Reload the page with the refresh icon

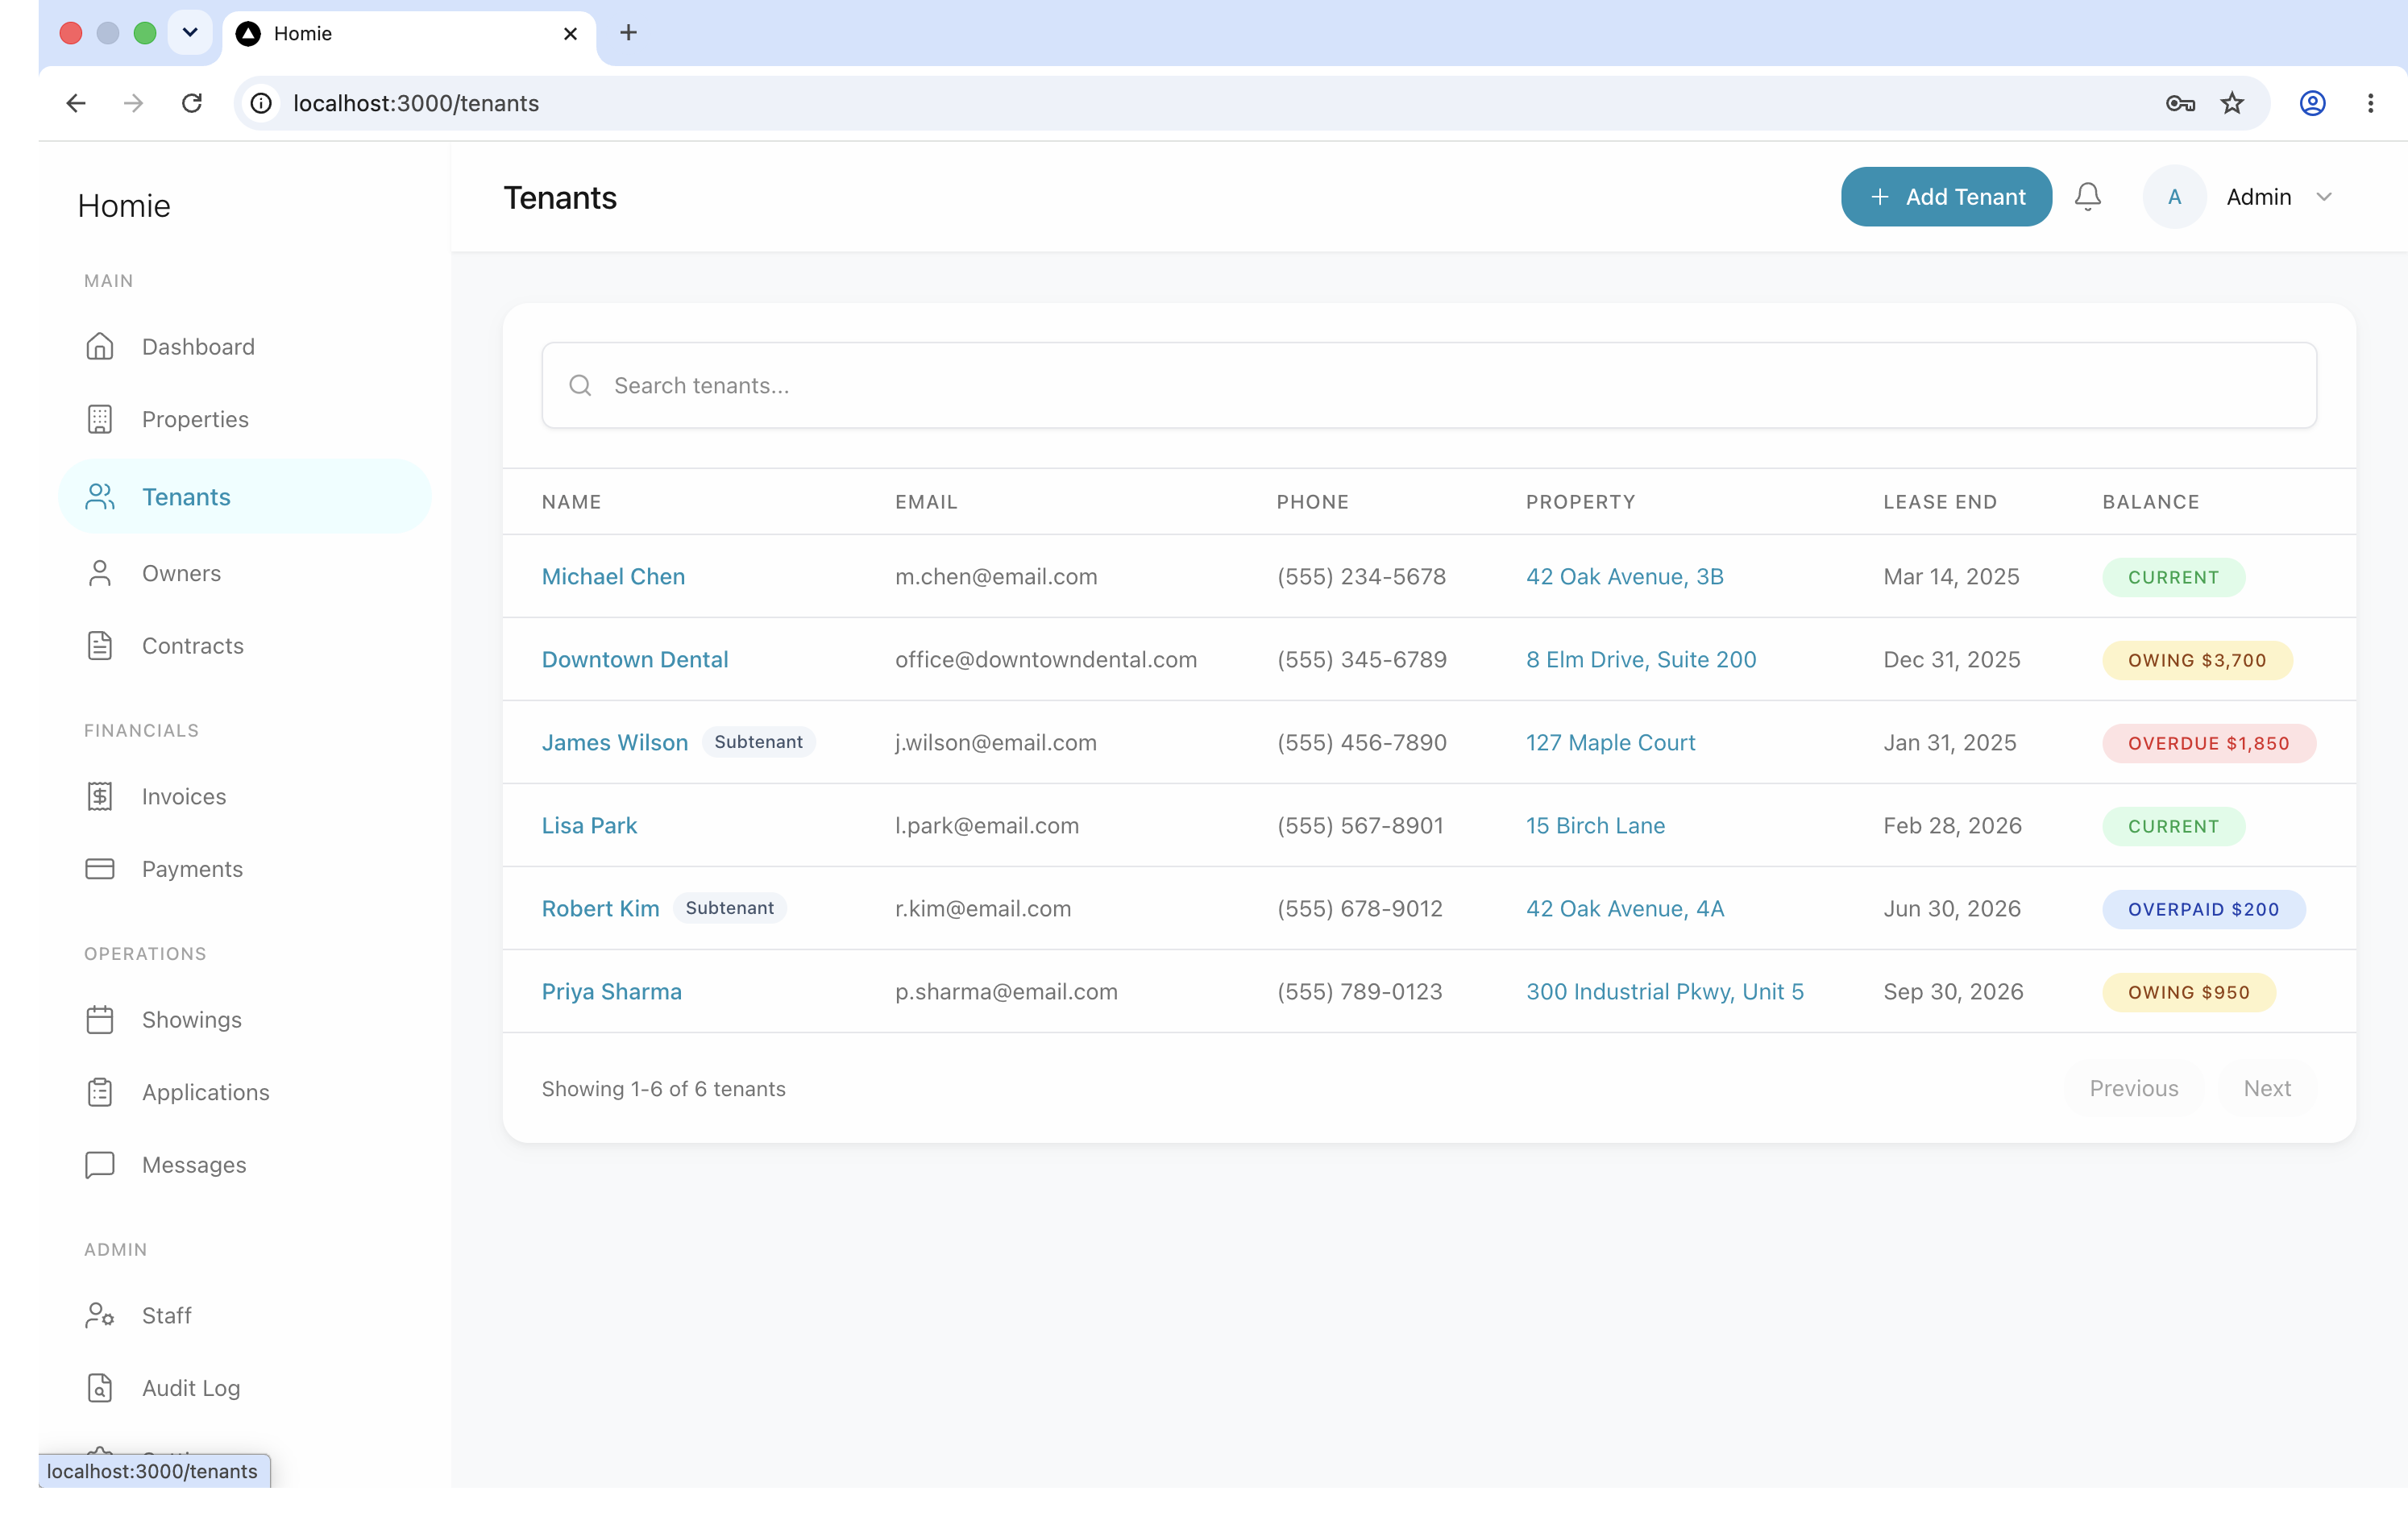pos(192,103)
